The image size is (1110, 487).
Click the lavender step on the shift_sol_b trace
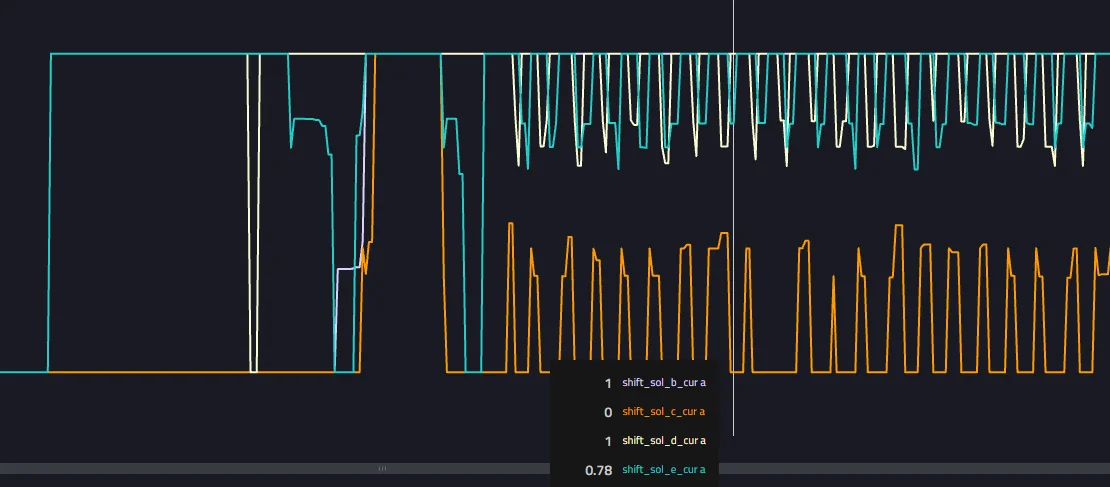[x=347, y=268]
